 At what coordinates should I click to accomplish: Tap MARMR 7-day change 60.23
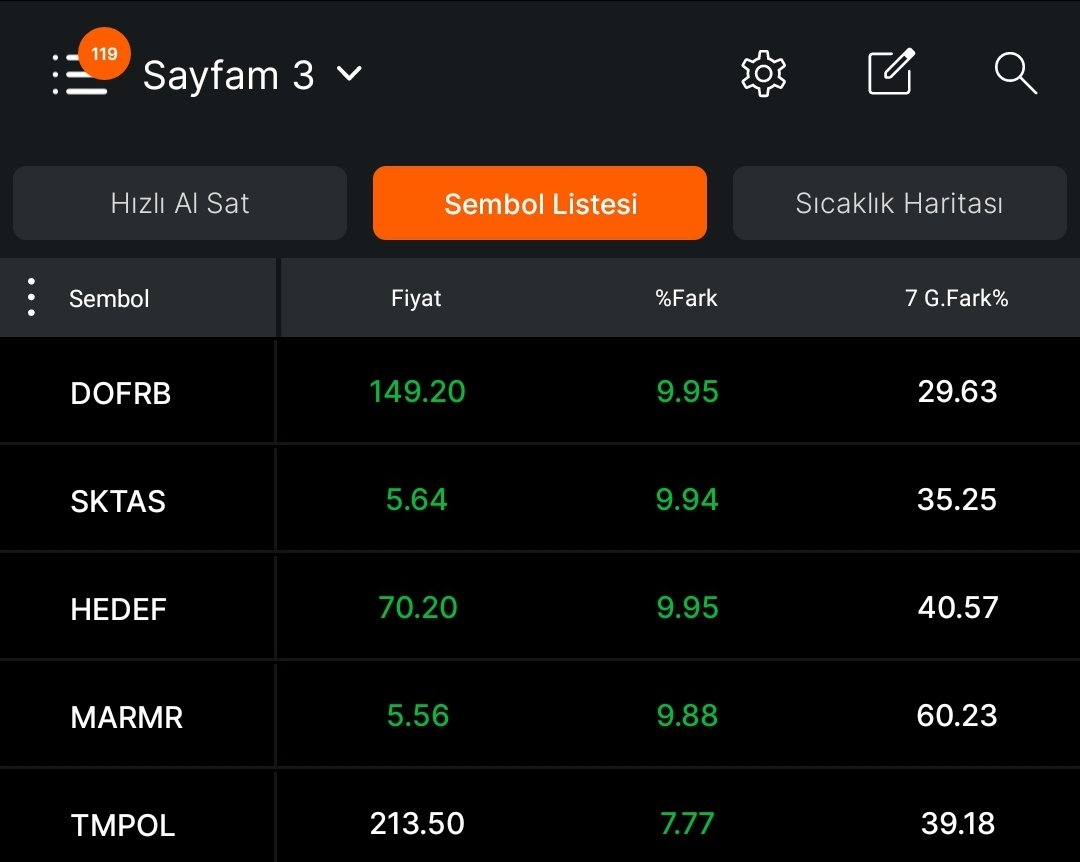[957, 715]
